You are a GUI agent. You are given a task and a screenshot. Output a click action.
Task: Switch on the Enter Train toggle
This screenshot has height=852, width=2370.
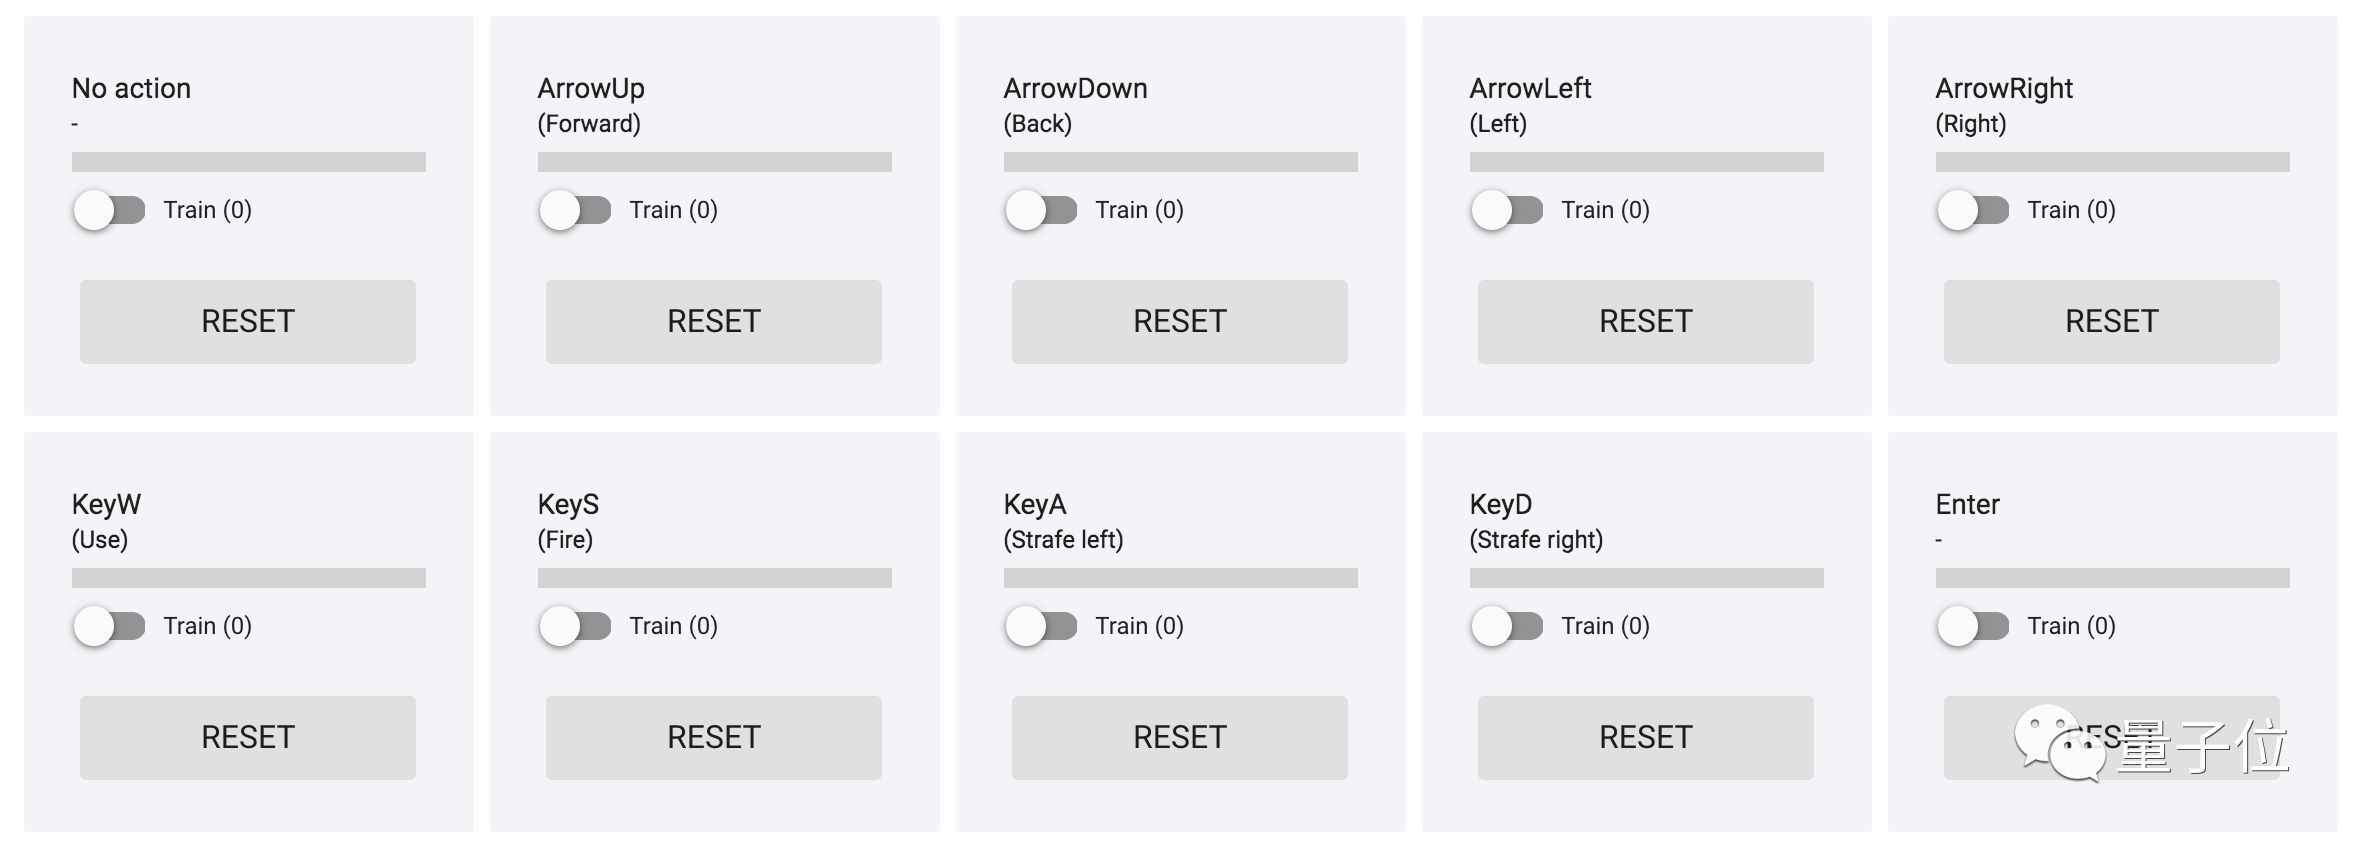point(1973,626)
